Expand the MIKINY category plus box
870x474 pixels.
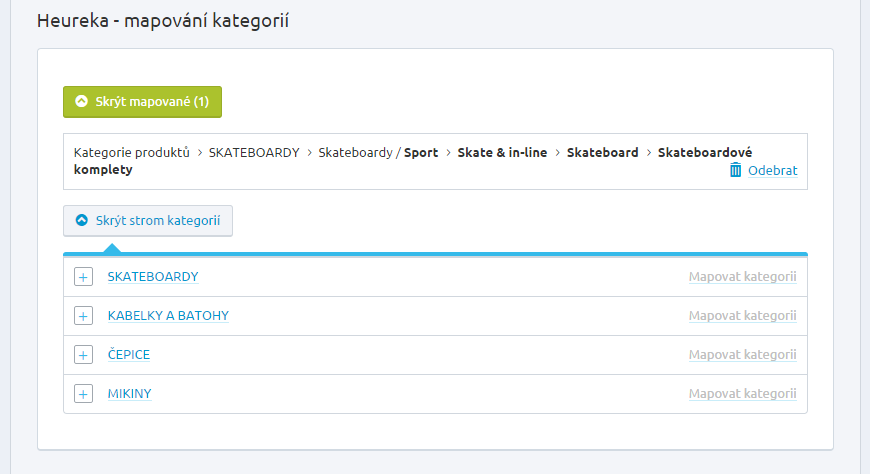pyautogui.click(x=83, y=394)
